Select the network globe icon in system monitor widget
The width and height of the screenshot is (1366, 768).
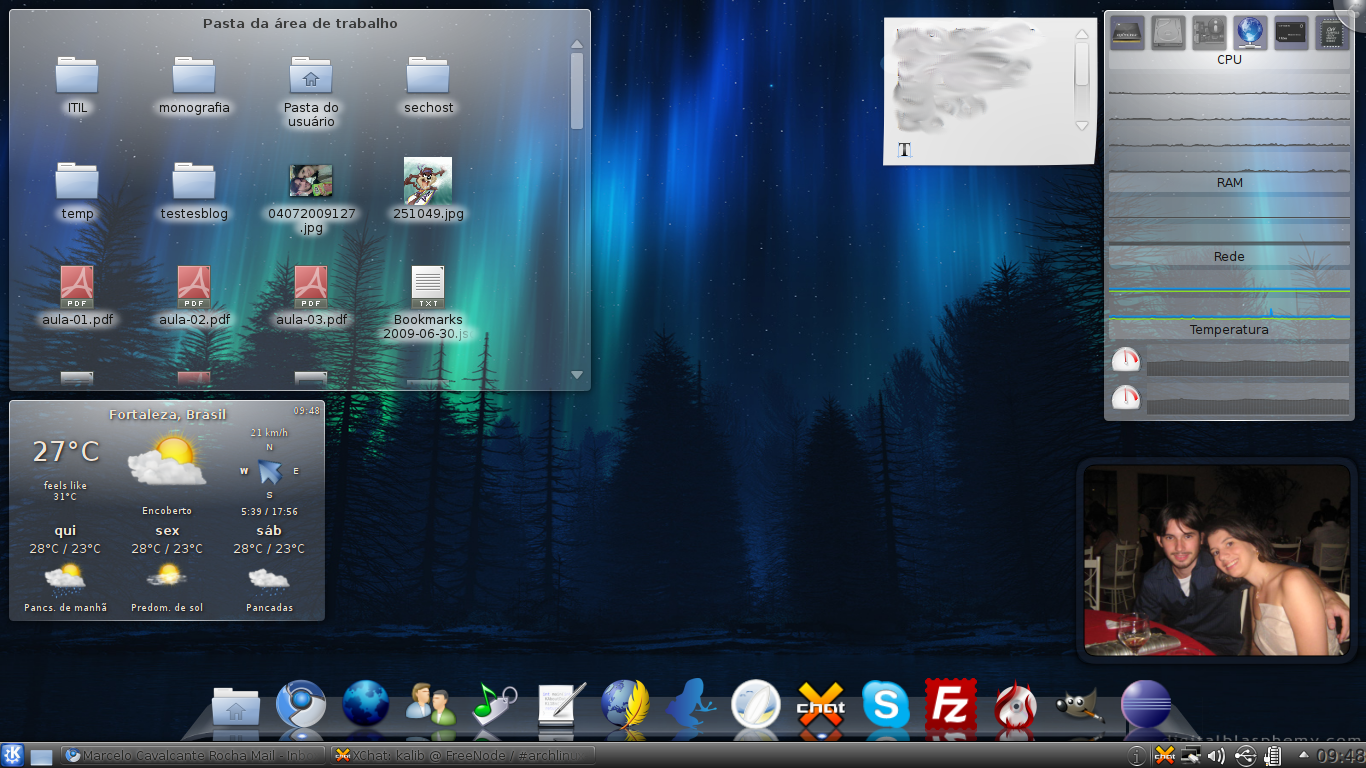(1250, 32)
